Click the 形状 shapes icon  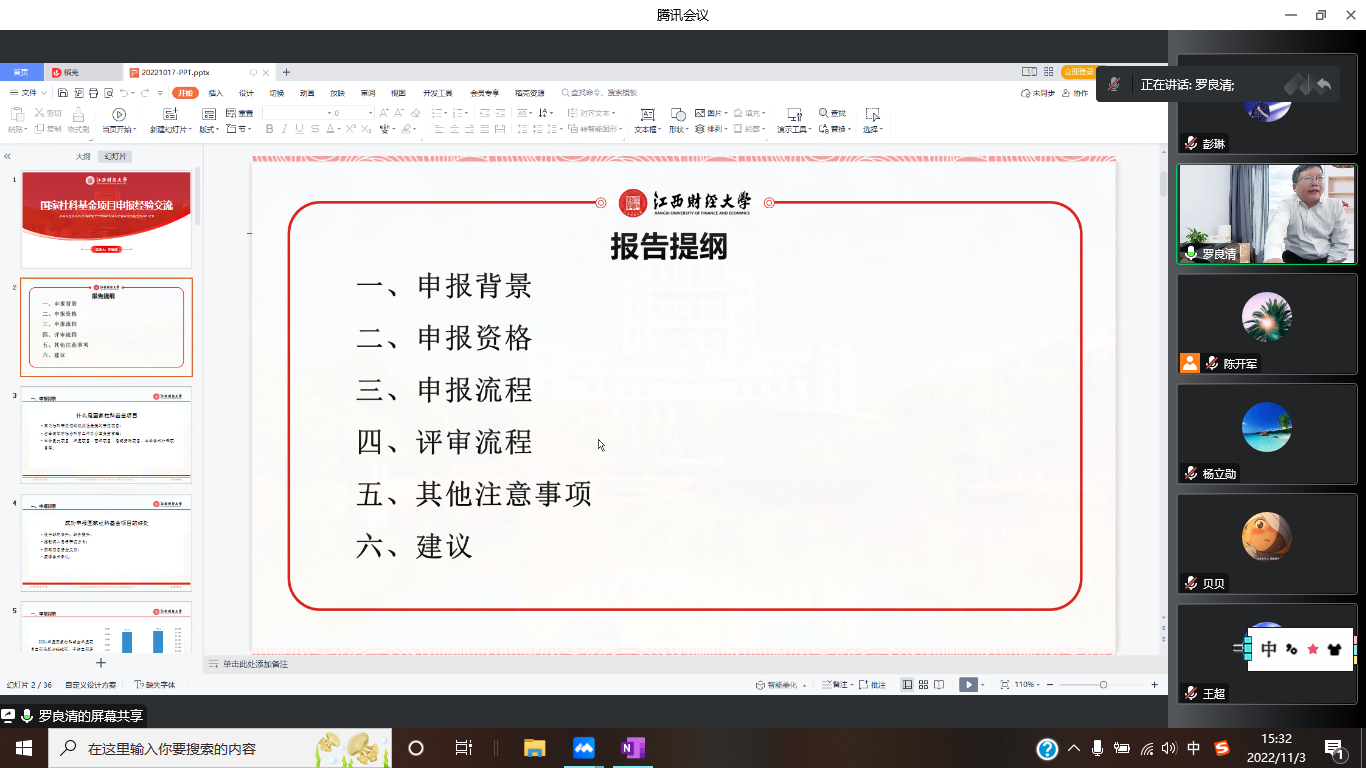tap(677, 114)
